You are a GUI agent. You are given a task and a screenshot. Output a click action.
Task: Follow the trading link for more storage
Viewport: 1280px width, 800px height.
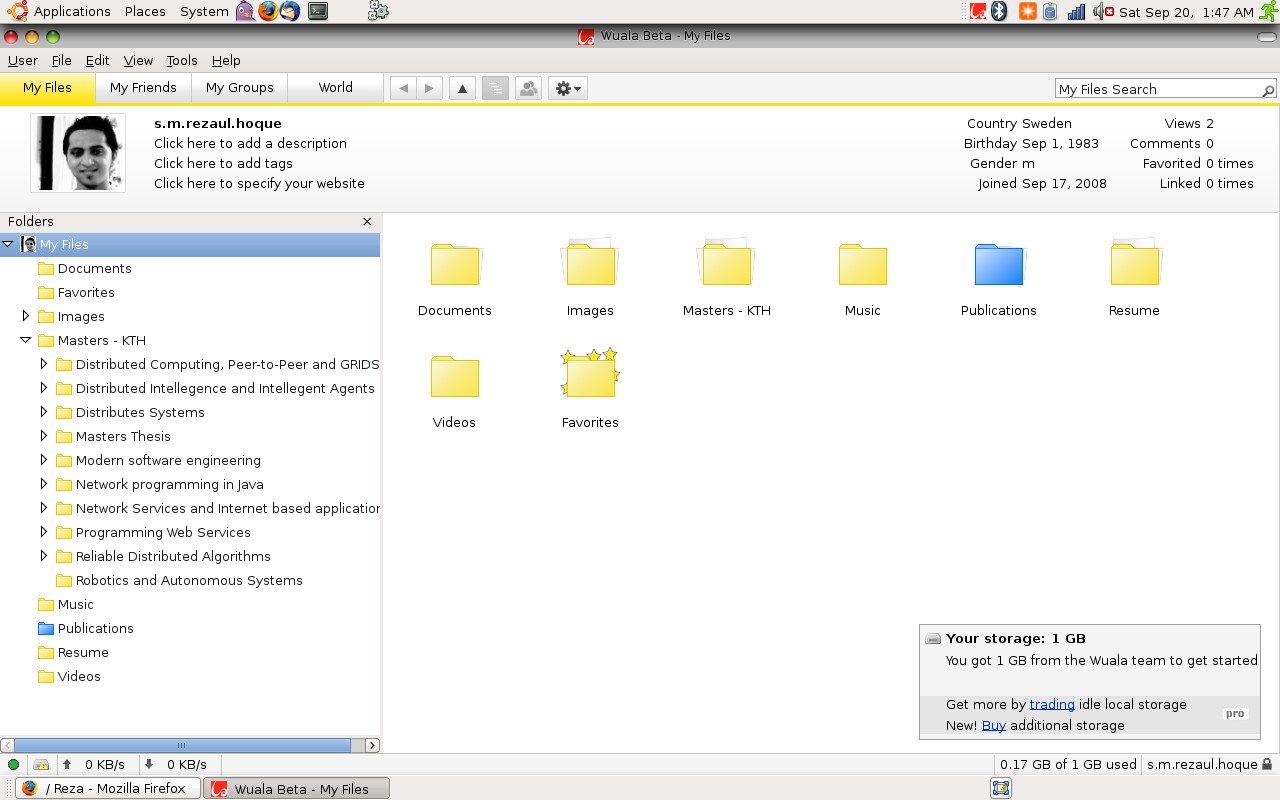click(1052, 704)
